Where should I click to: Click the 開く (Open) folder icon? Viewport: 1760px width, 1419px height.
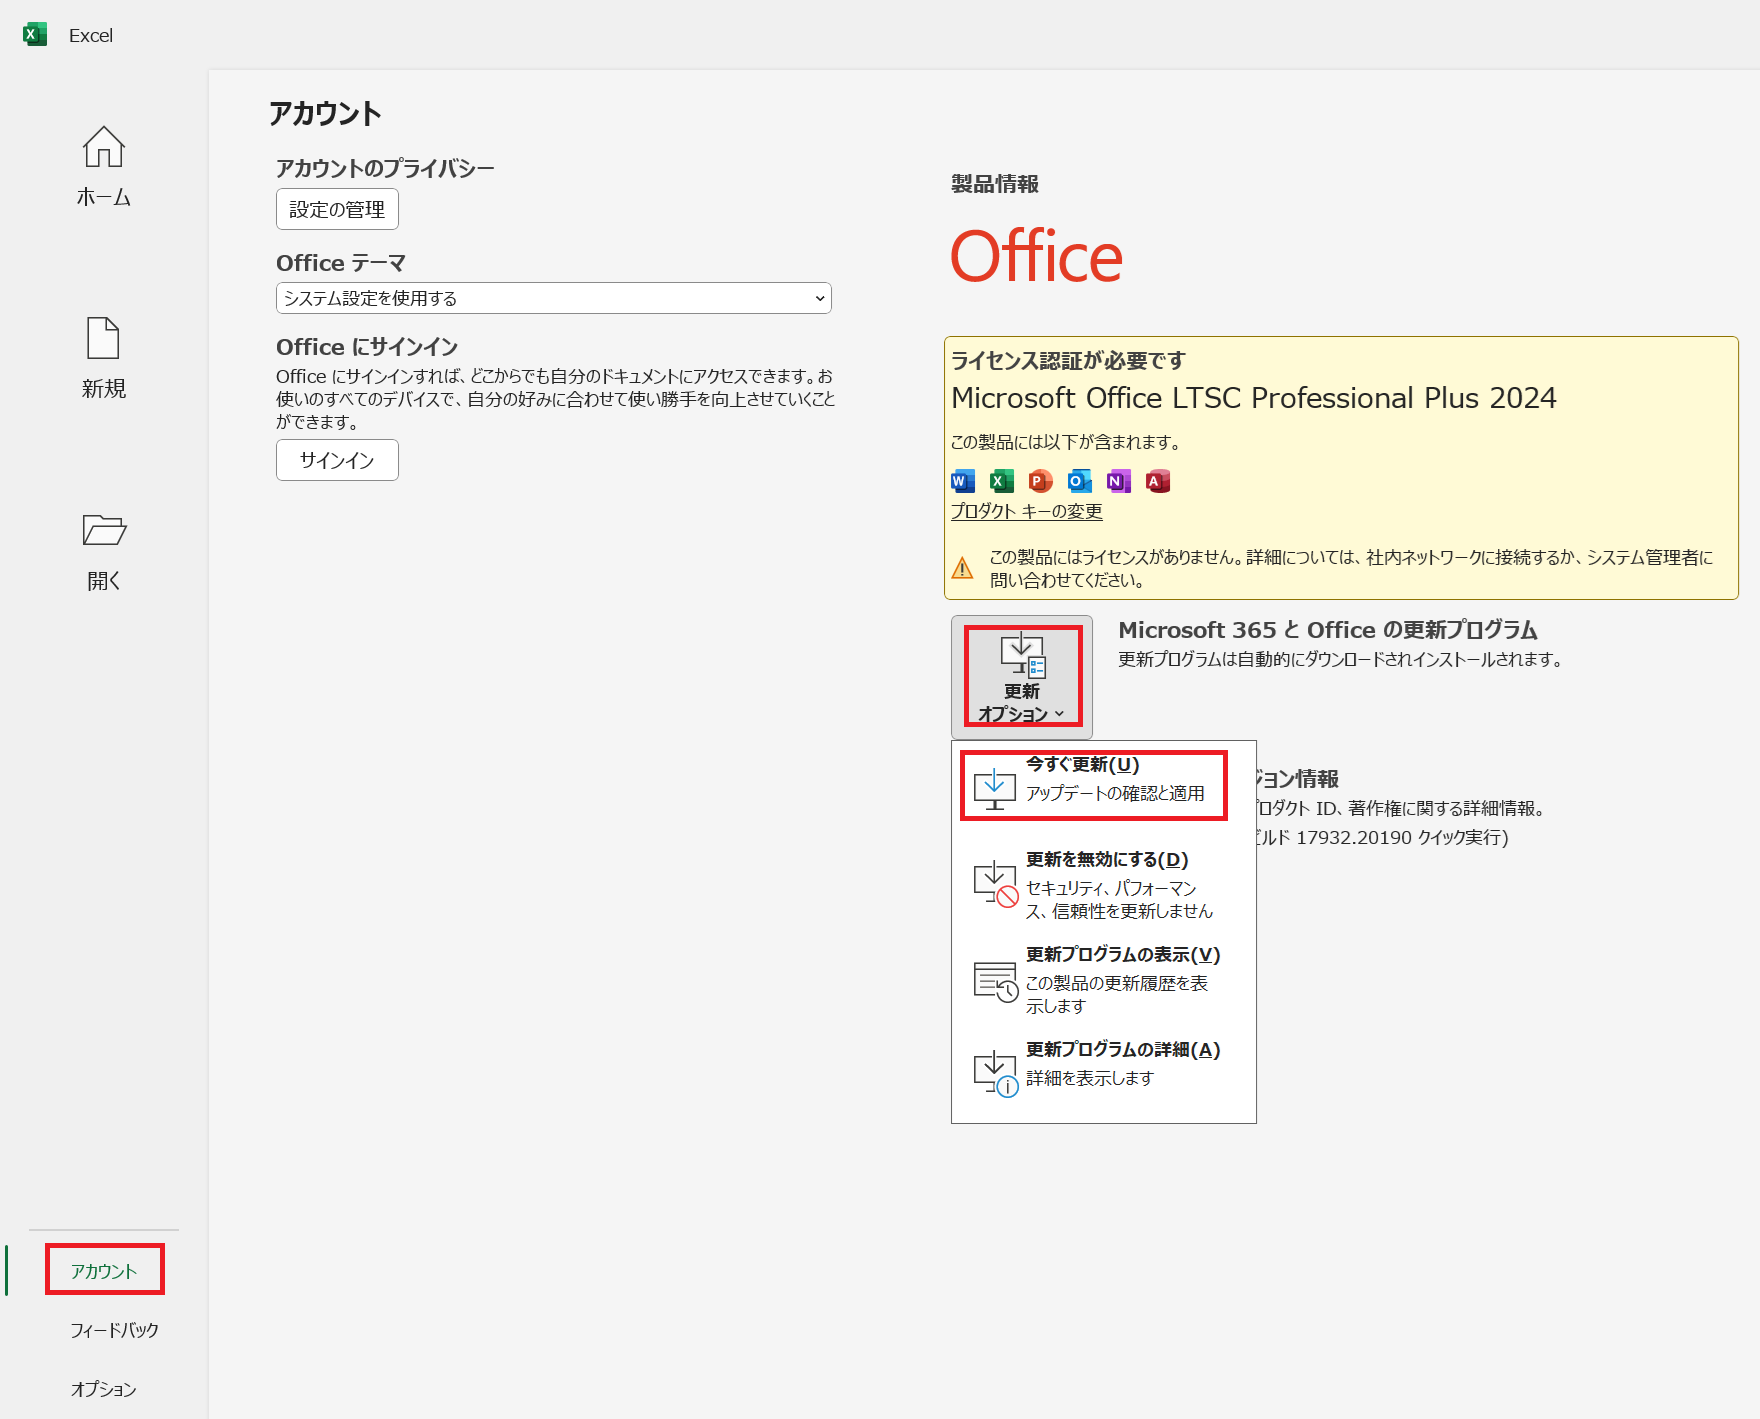pos(104,530)
